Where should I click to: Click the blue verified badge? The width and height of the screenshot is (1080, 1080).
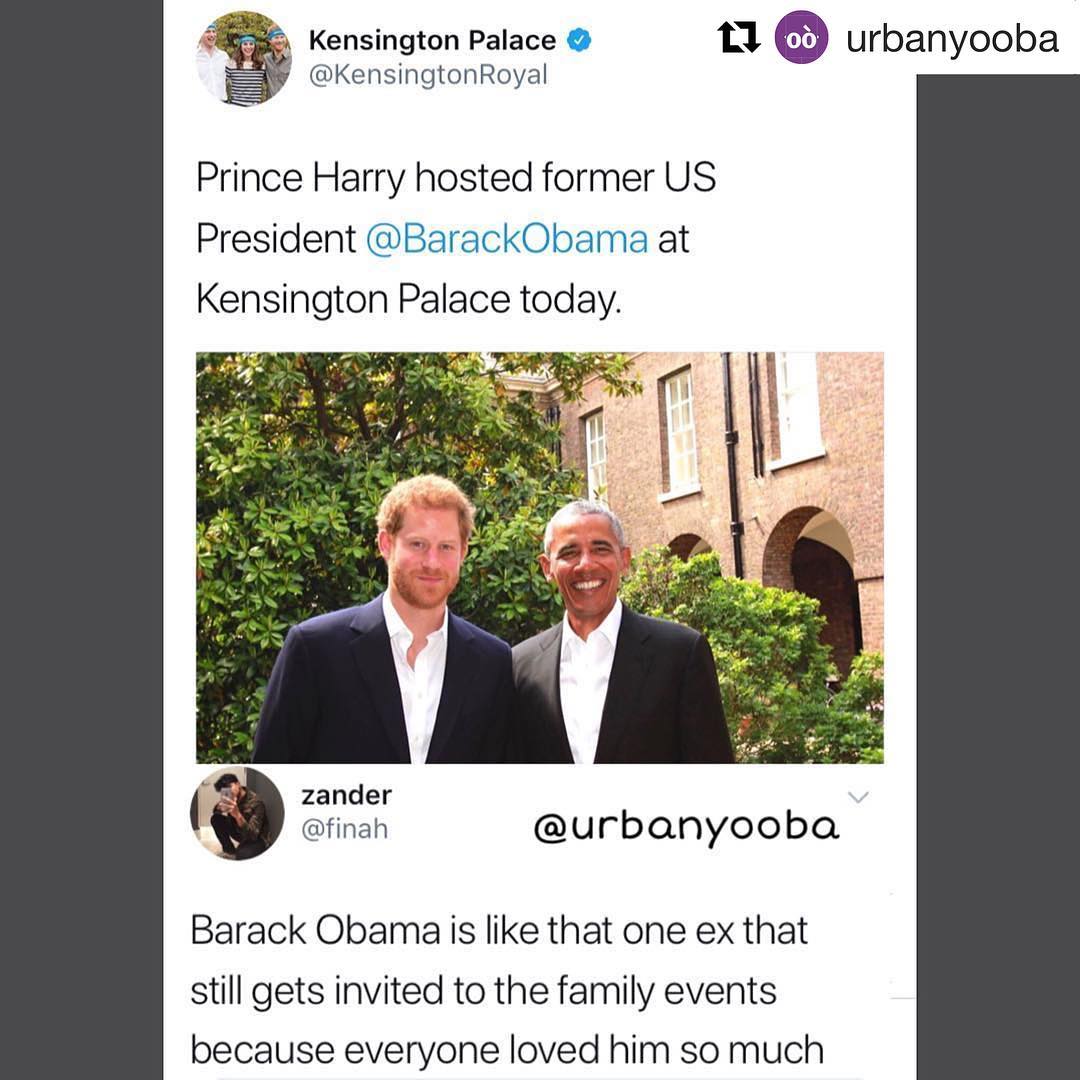click(580, 41)
